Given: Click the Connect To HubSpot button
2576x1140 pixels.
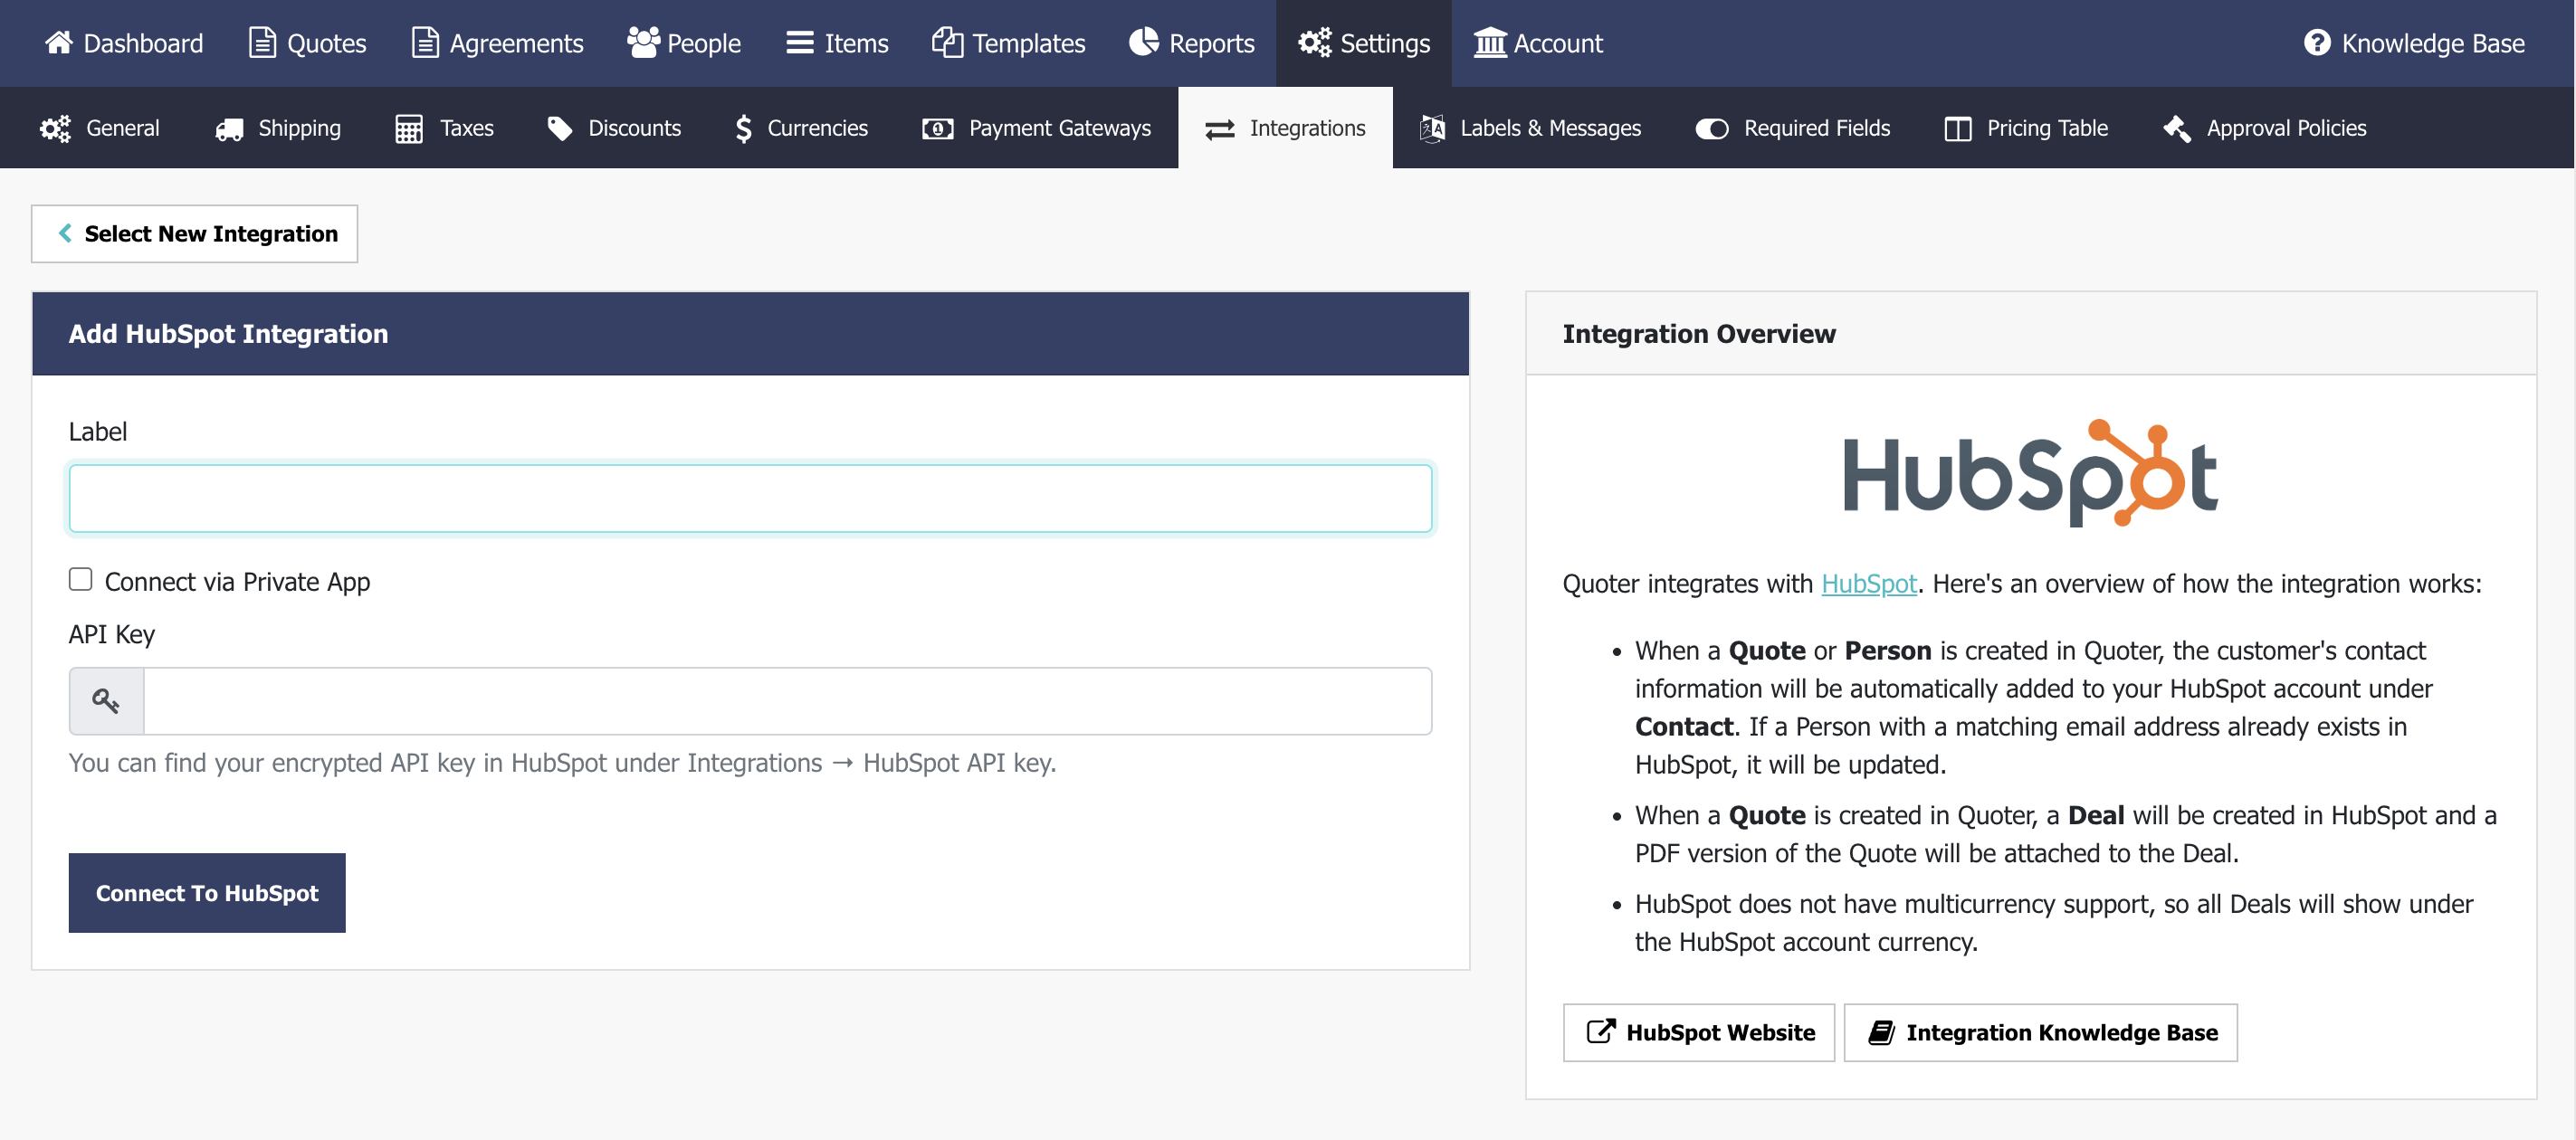Looking at the screenshot, I should (x=207, y=892).
